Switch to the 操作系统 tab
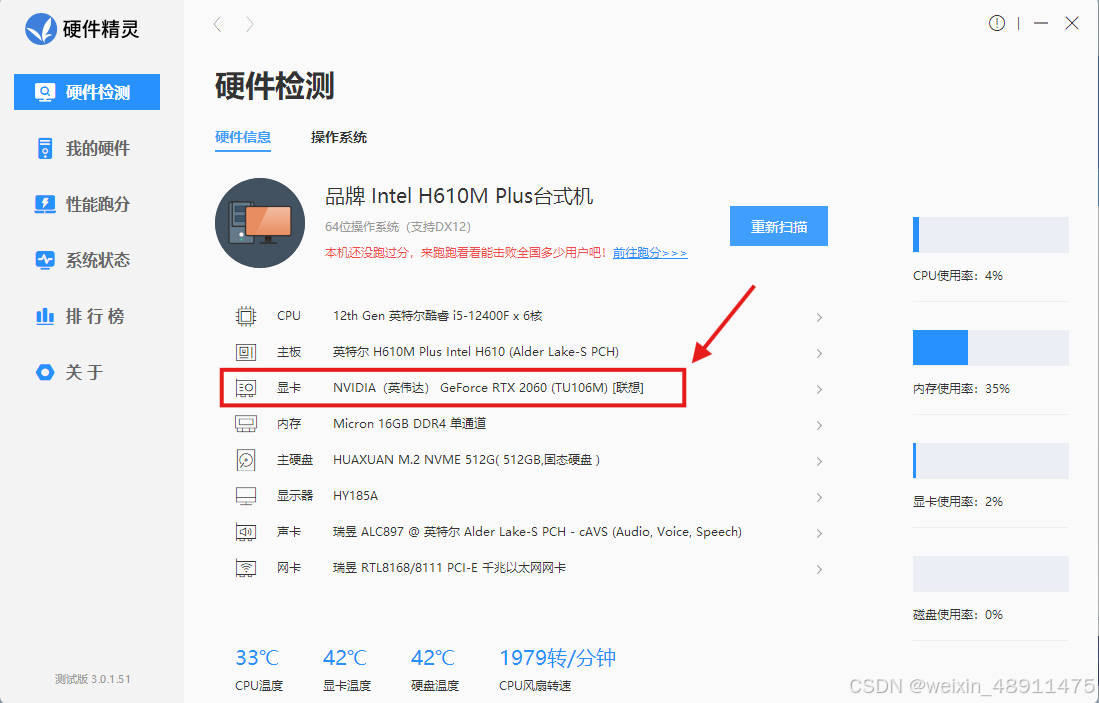 (x=339, y=137)
